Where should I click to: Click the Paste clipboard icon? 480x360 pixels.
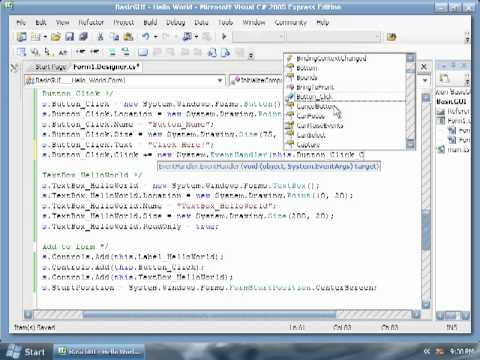[128, 37]
